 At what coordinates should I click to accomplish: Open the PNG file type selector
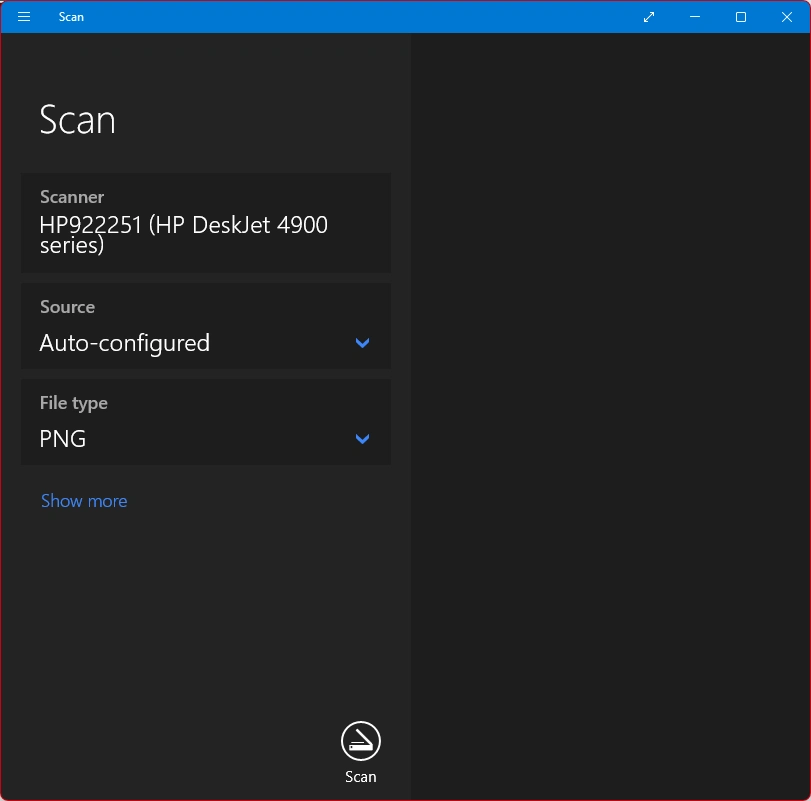point(206,422)
